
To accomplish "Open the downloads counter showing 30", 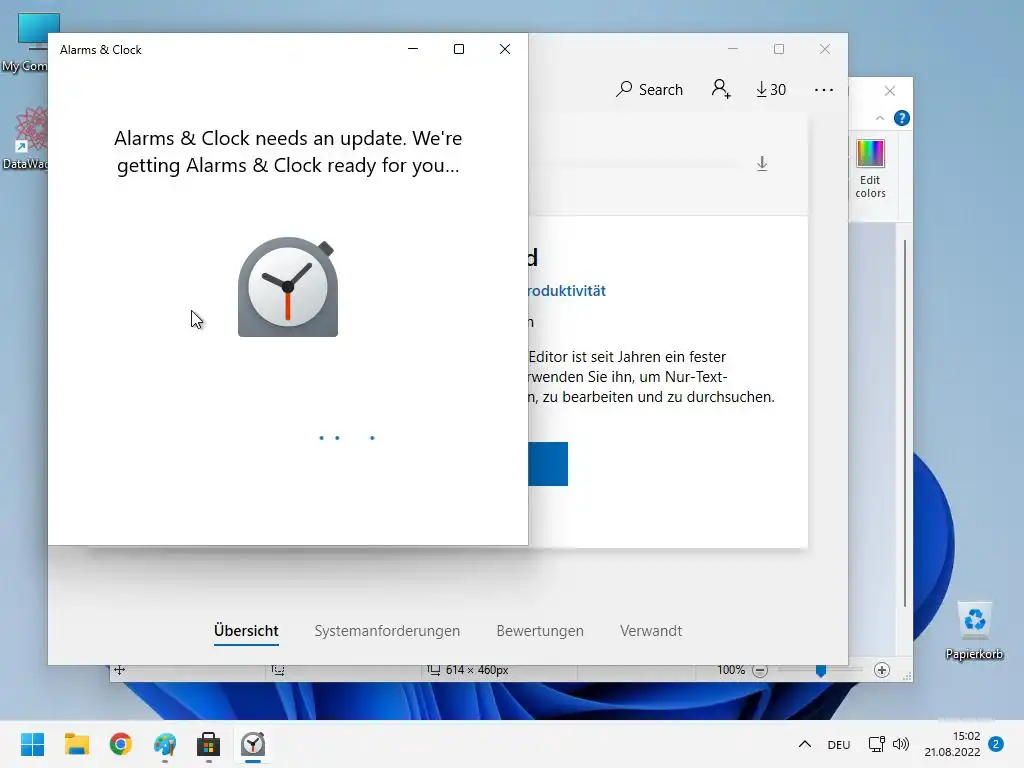I will (x=771, y=89).
